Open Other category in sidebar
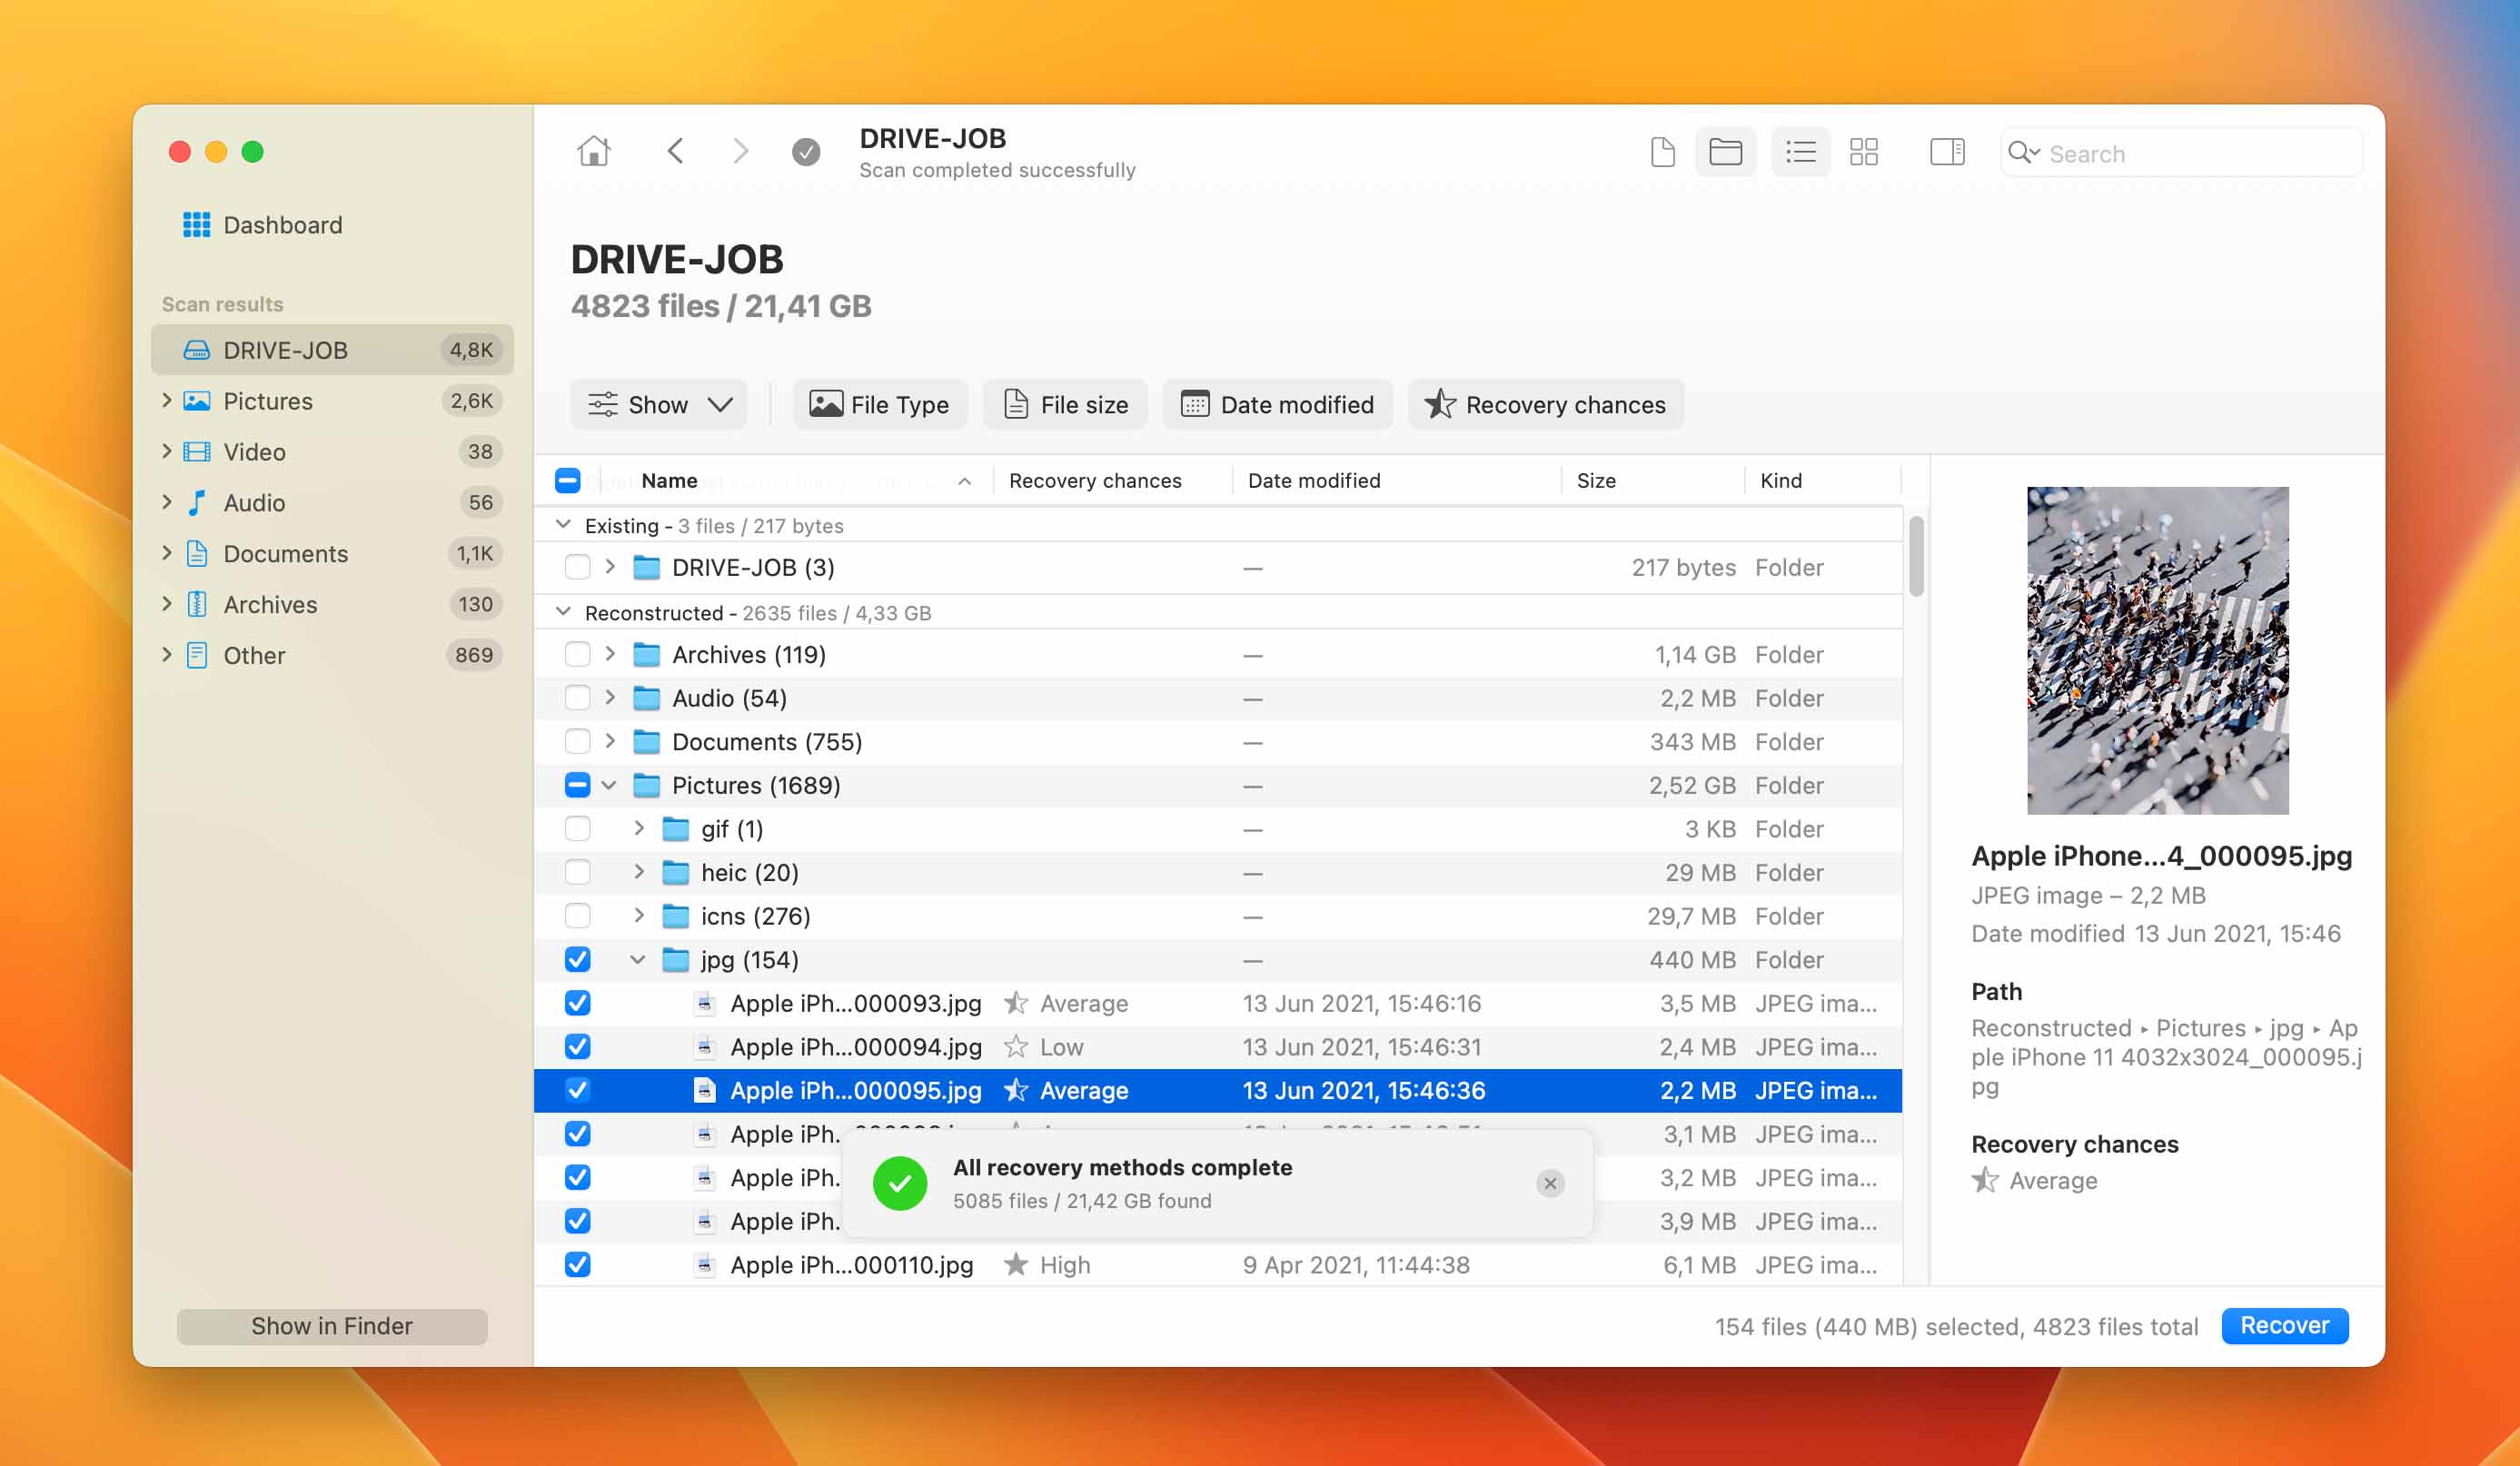The width and height of the screenshot is (2520, 1466). pos(332,656)
